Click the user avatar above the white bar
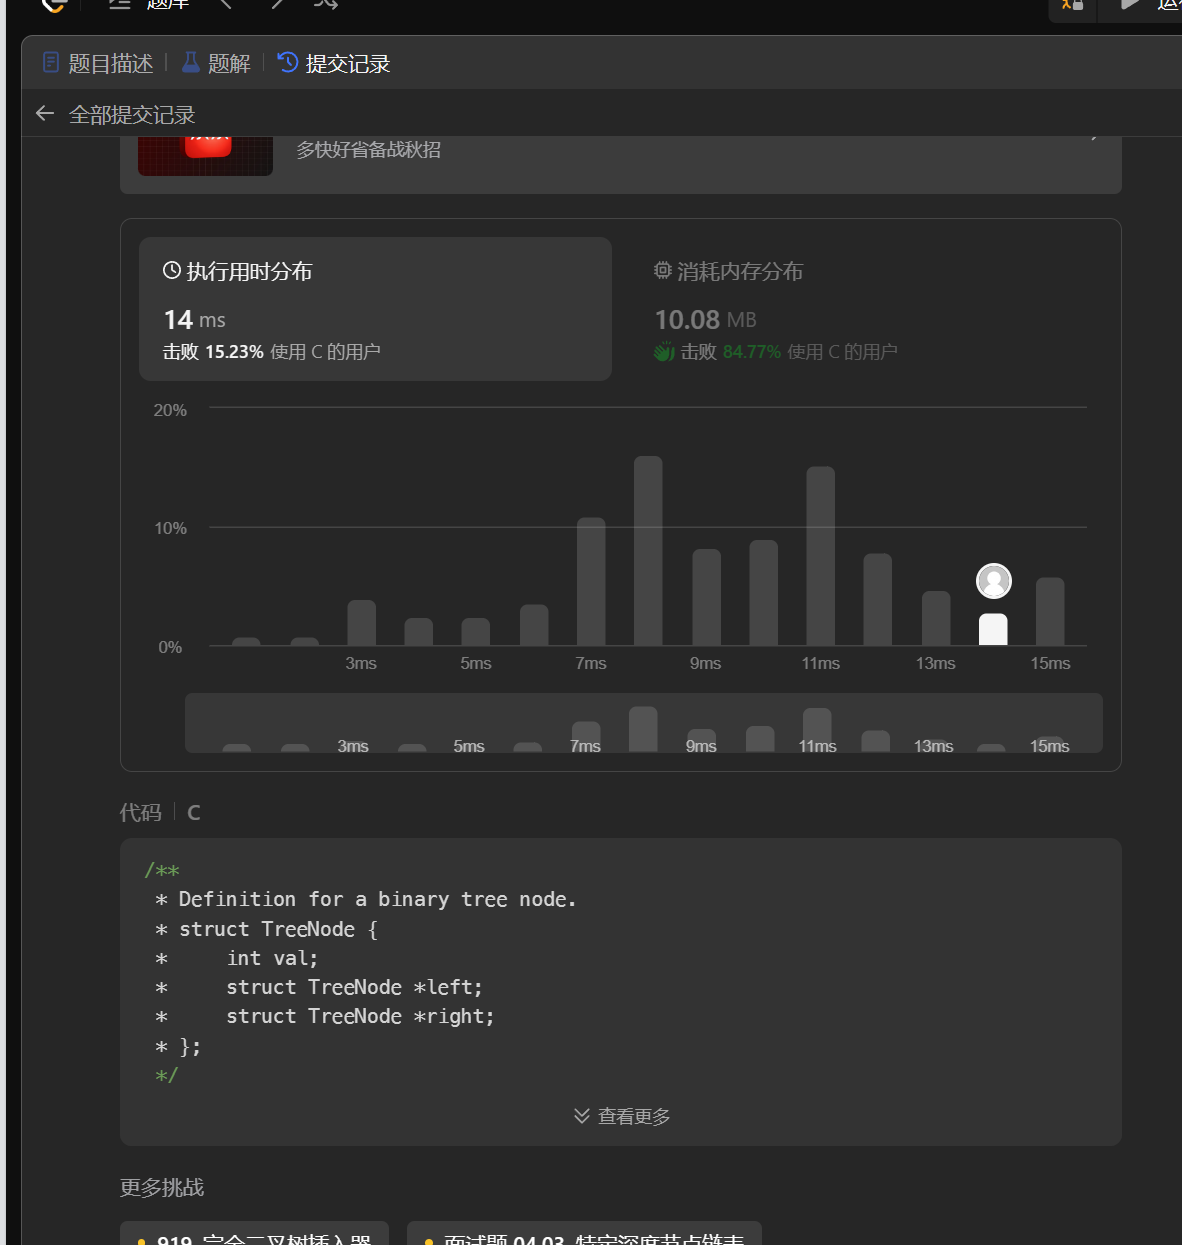Screen dimensions: 1182x1245 [x=993, y=581]
